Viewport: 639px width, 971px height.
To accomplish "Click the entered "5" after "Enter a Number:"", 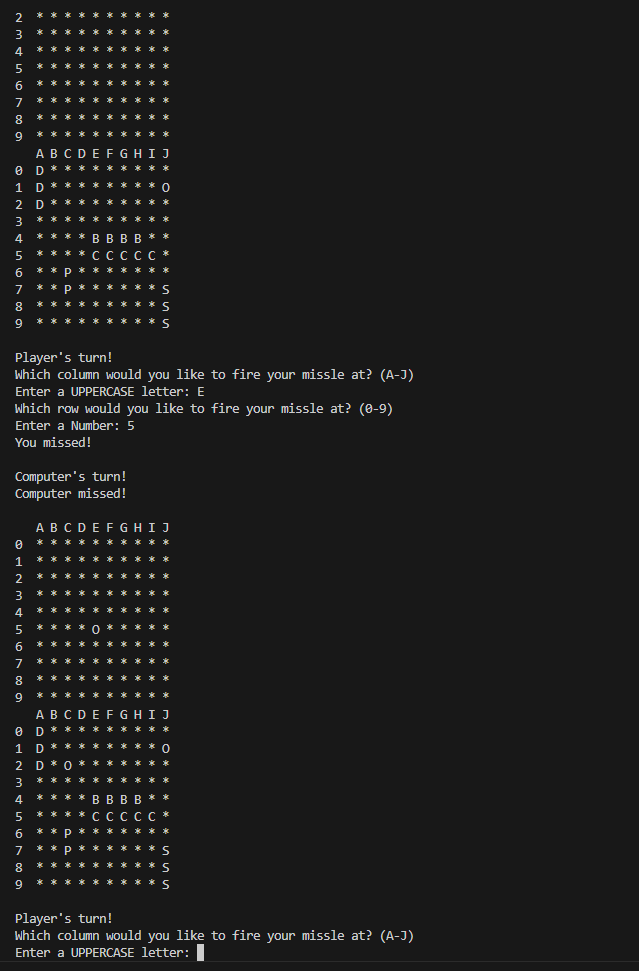I will 131,426.
